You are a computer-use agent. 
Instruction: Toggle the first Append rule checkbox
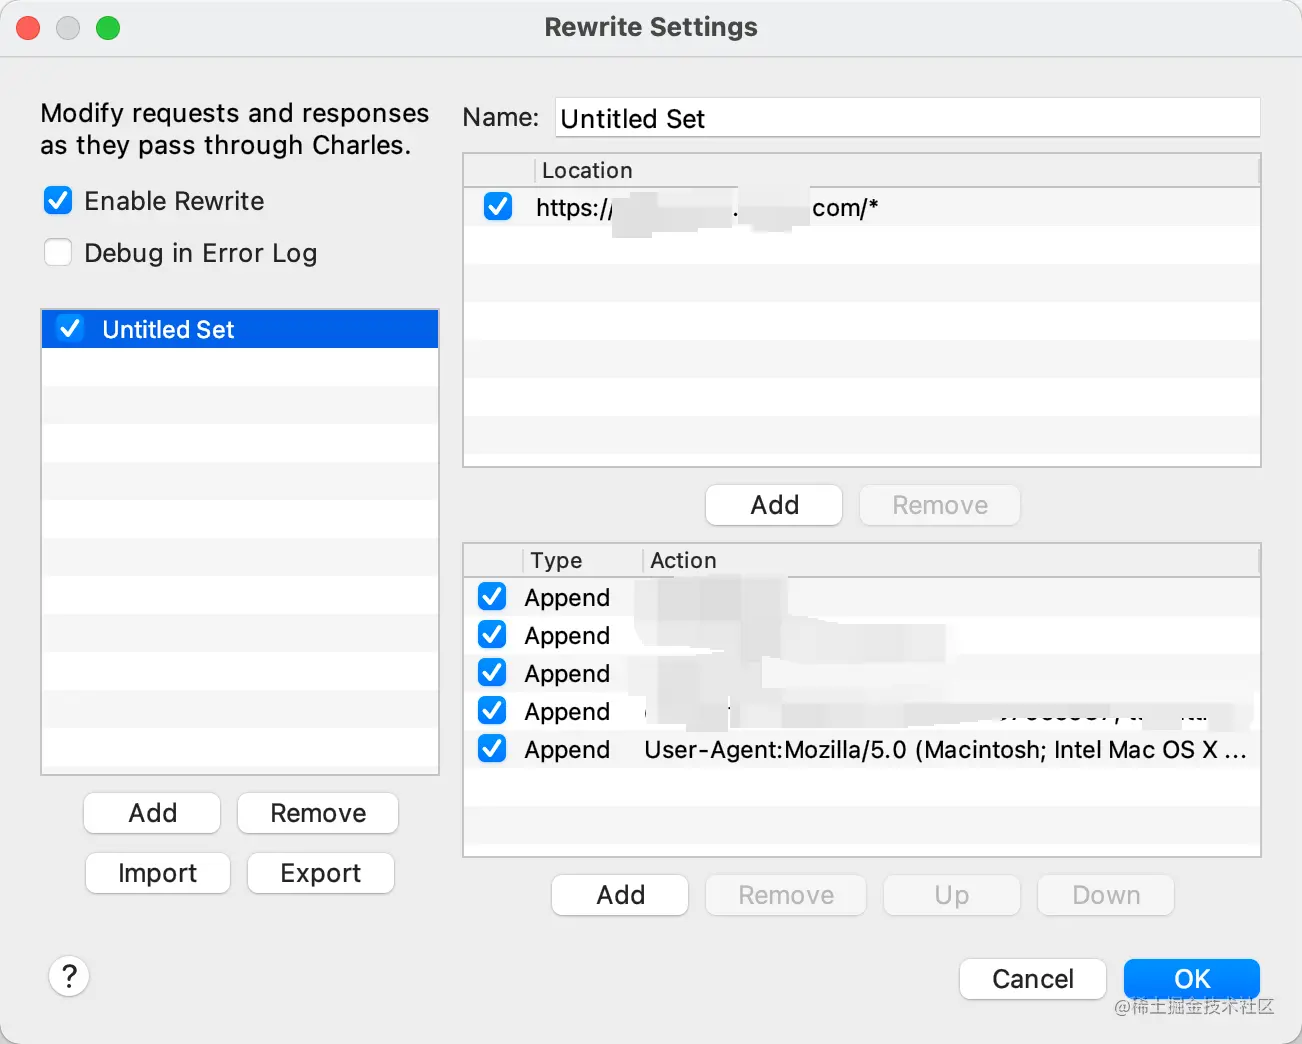pos(492,597)
